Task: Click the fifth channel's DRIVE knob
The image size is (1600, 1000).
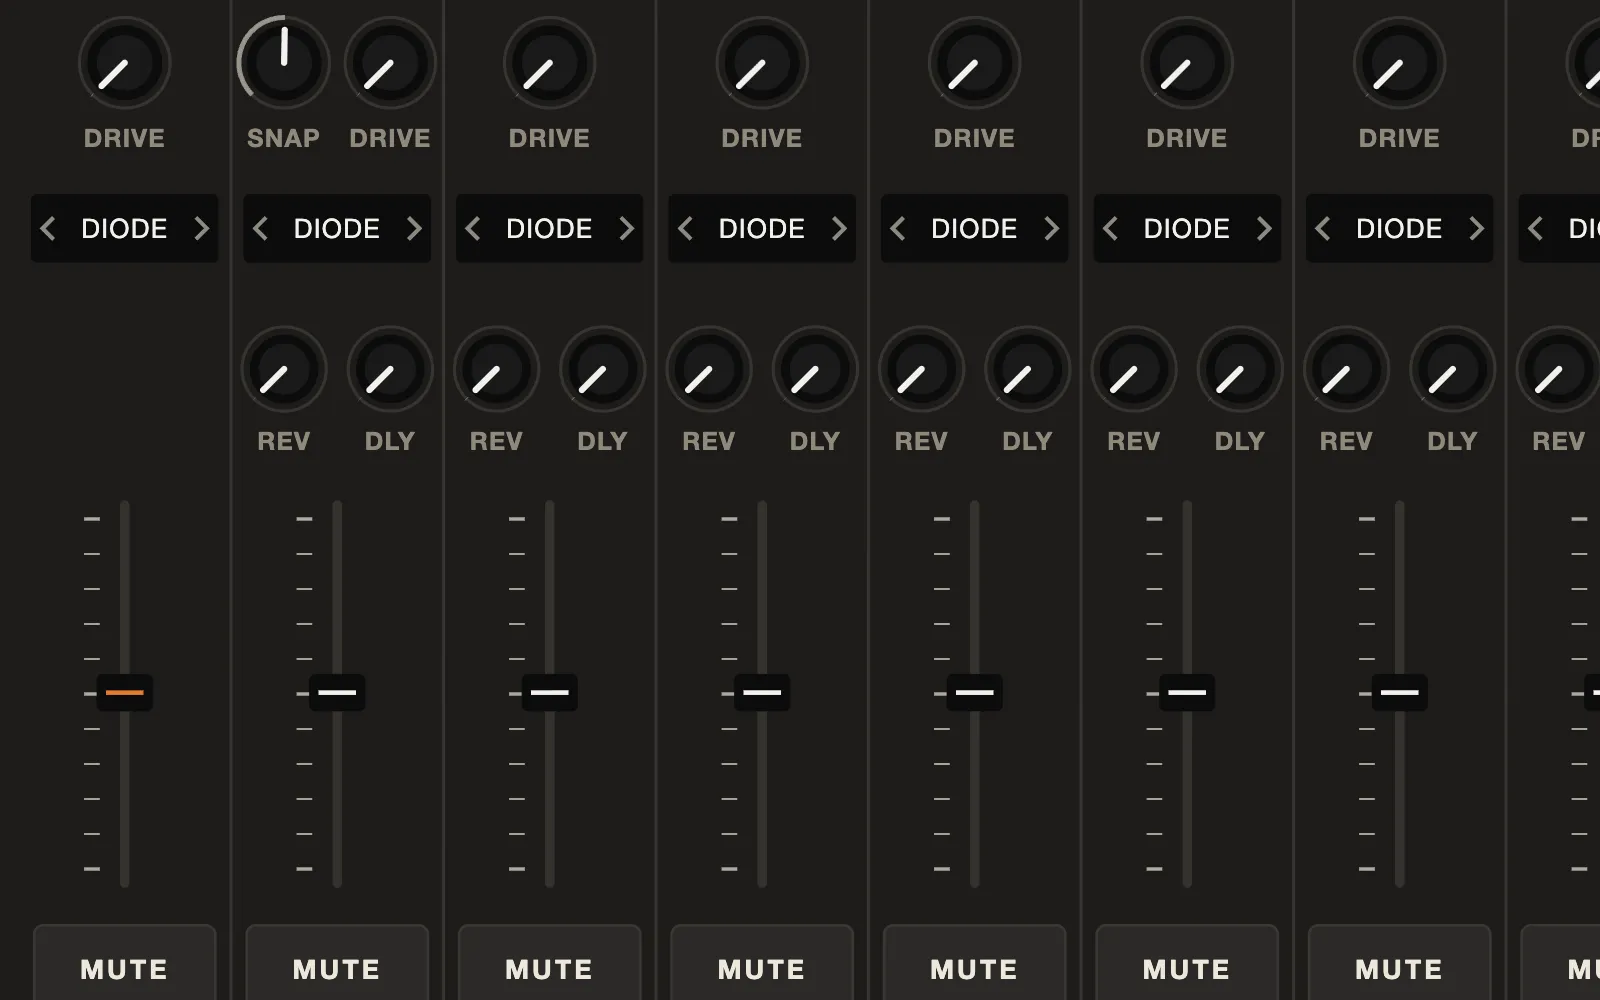Action: click(x=975, y=63)
